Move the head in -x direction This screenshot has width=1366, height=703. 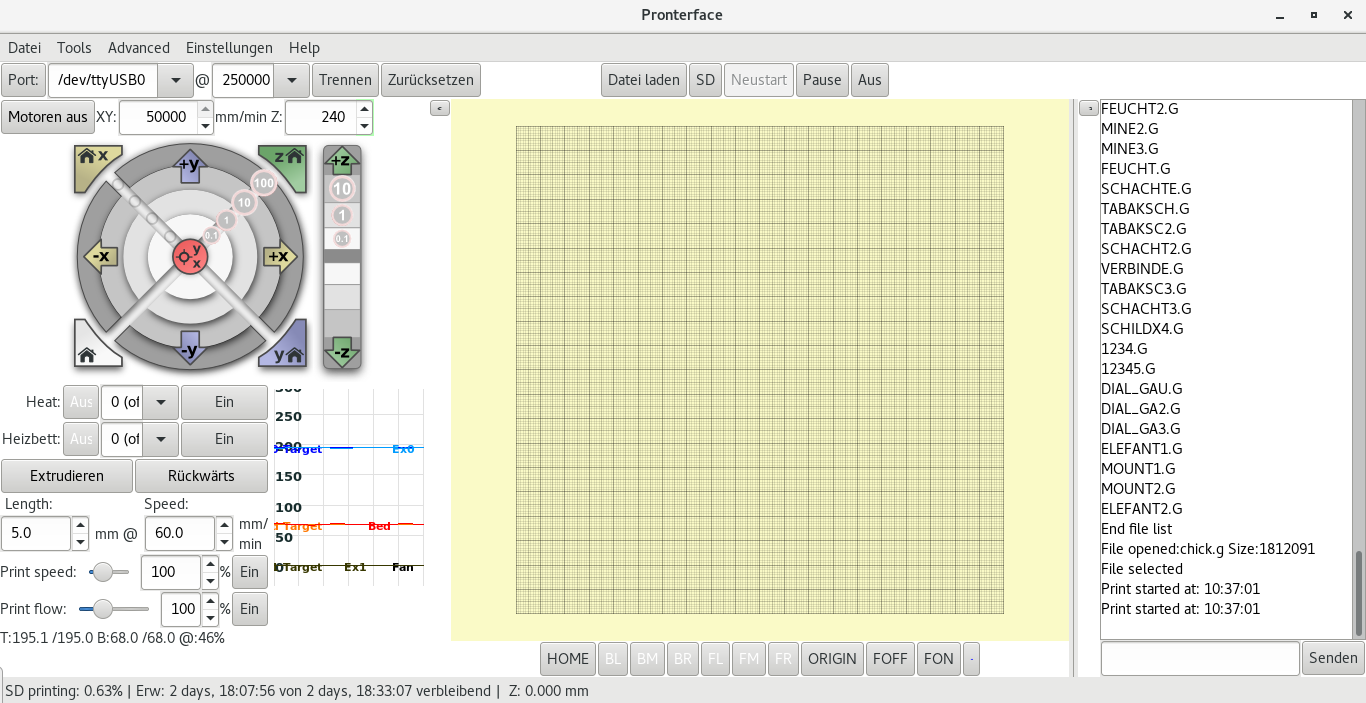pos(100,257)
